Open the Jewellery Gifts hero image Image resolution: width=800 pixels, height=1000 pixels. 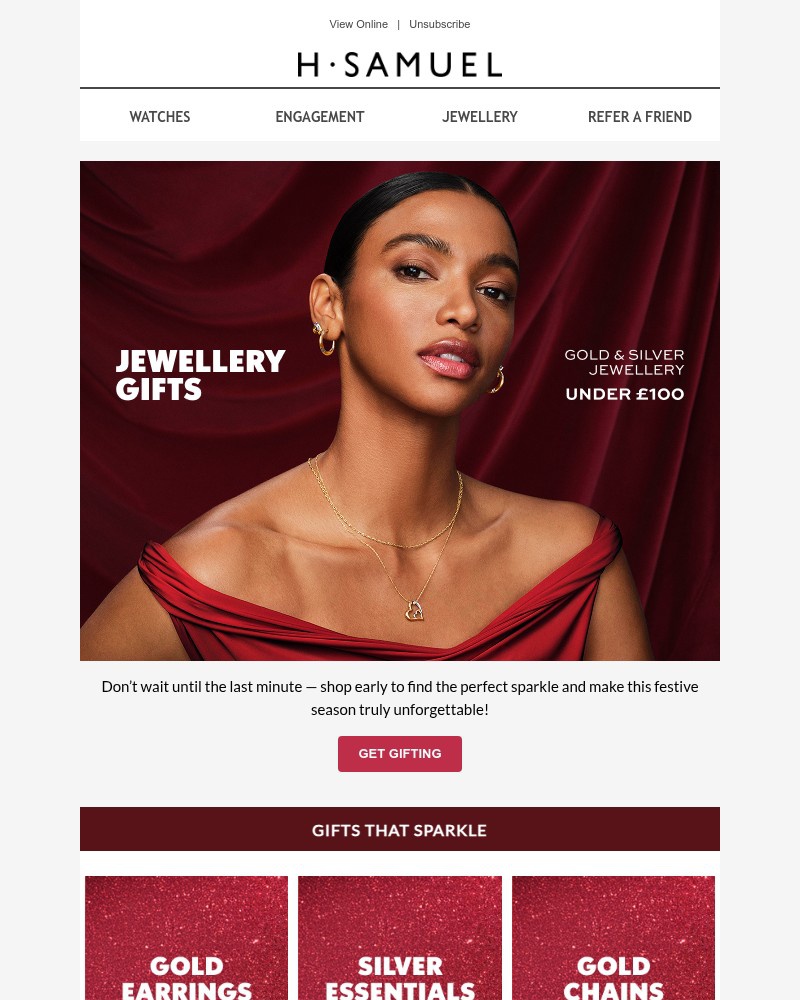[400, 411]
